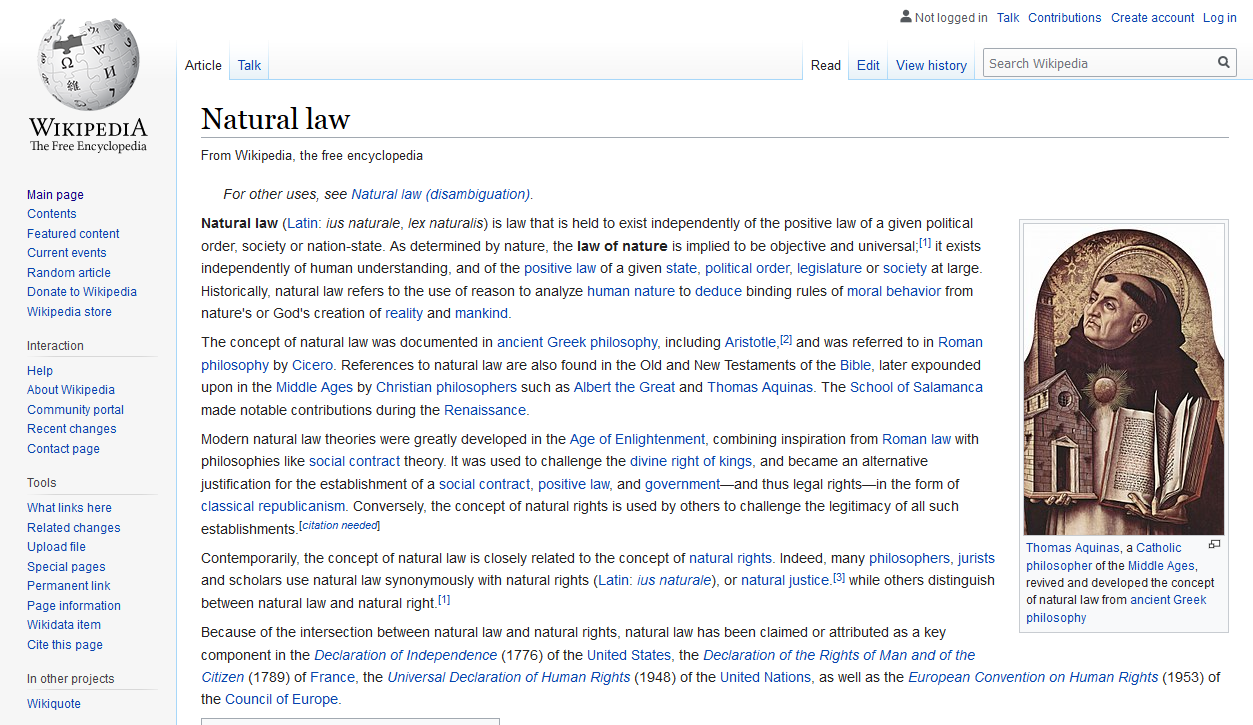Open European Convention on Human Rights link

[1033, 677]
